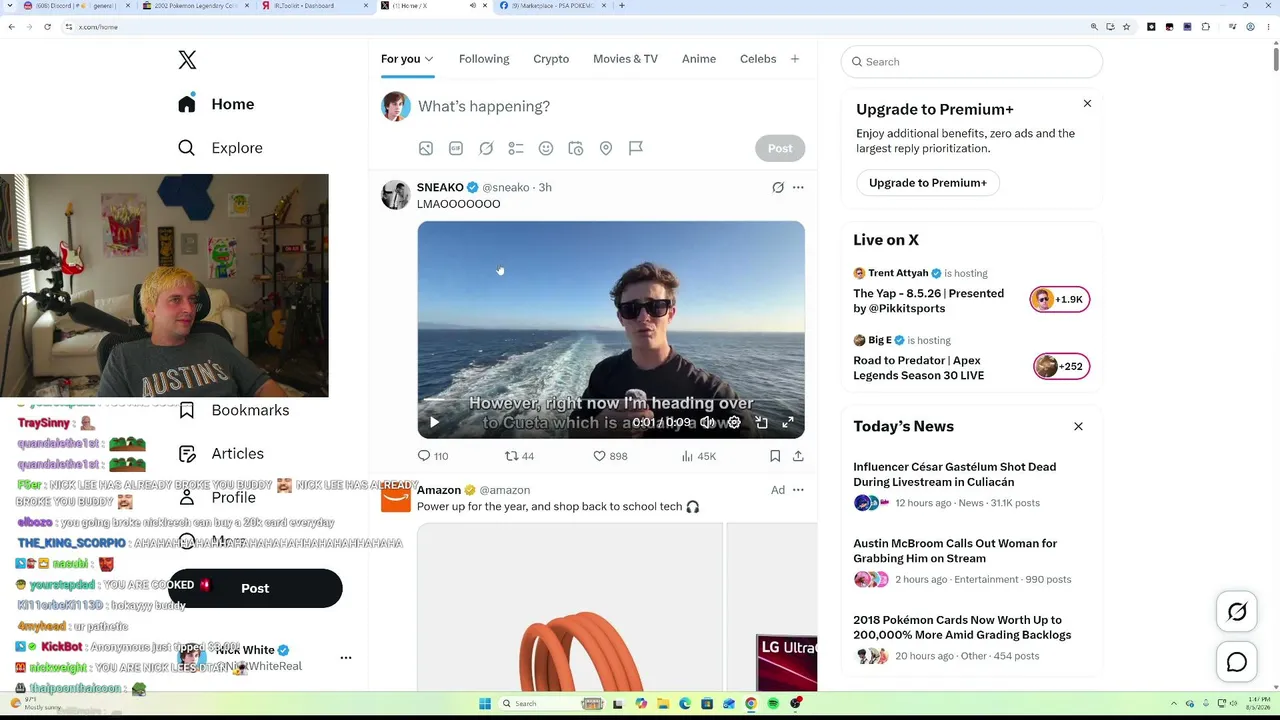Image resolution: width=1280 pixels, height=720 pixels.
Task: Switch to the Celebs tab
Action: click(758, 59)
